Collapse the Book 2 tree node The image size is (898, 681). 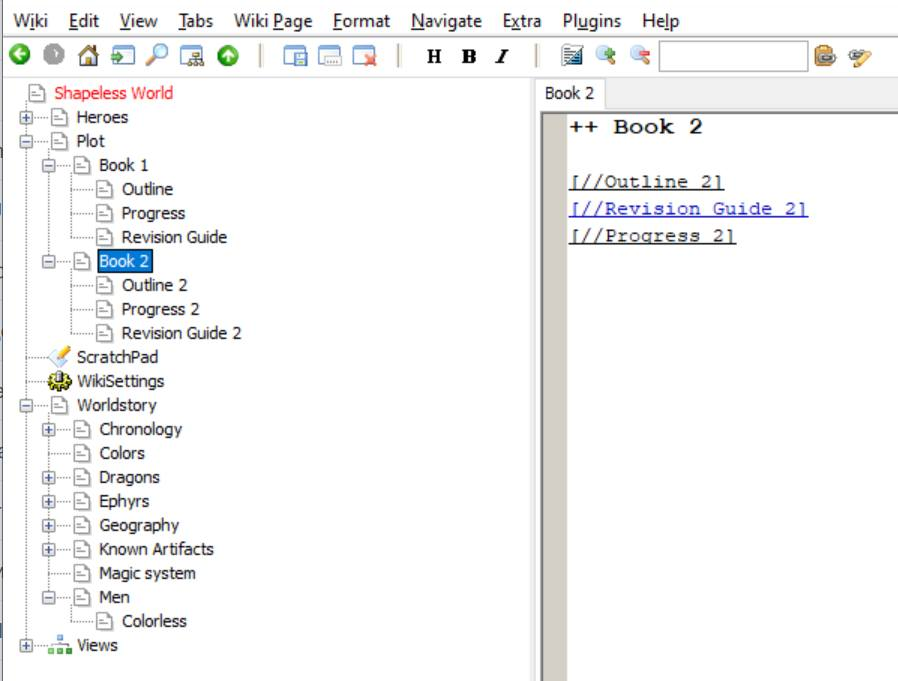click(49, 261)
